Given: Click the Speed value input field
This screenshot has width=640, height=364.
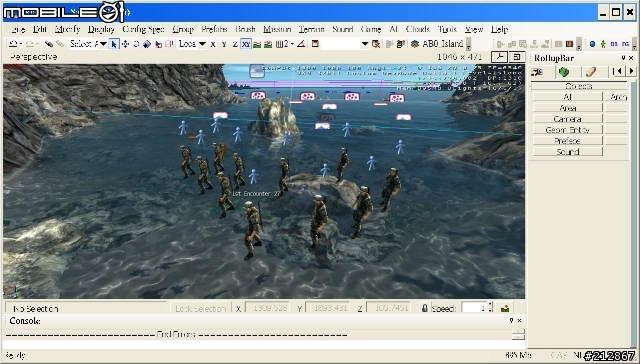Looking at the screenshot, I should pyautogui.click(x=474, y=308).
